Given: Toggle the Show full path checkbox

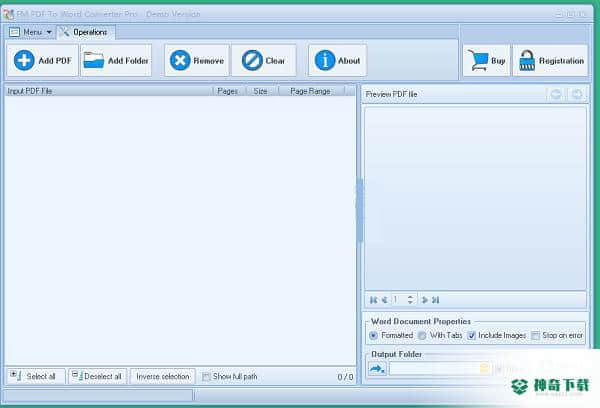Looking at the screenshot, I should pyautogui.click(x=230, y=377).
